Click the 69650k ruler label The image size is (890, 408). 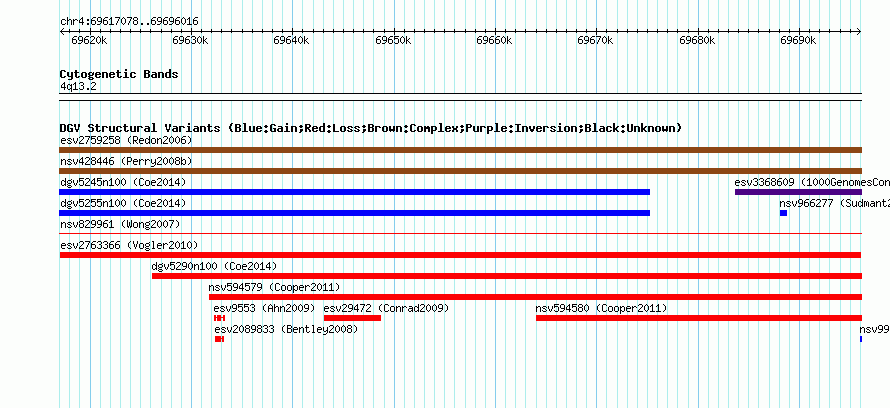(393, 40)
